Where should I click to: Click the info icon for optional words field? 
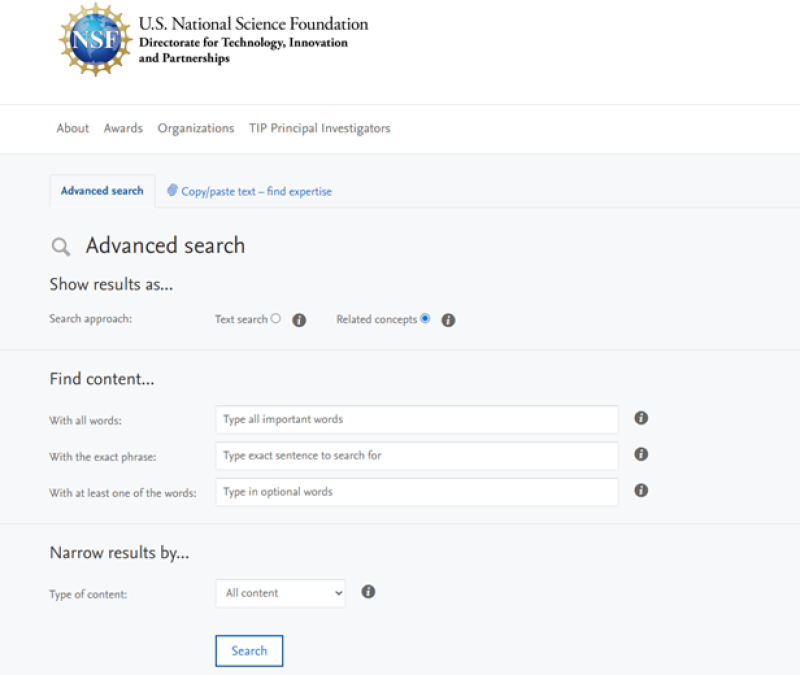(x=640, y=491)
